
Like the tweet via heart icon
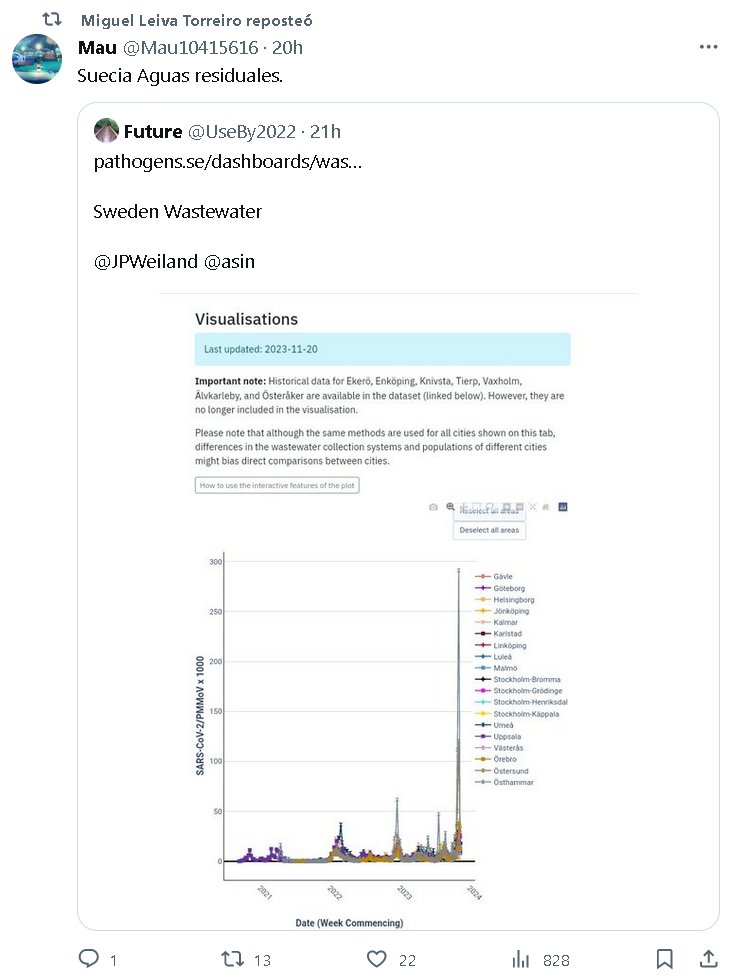[x=376, y=959]
